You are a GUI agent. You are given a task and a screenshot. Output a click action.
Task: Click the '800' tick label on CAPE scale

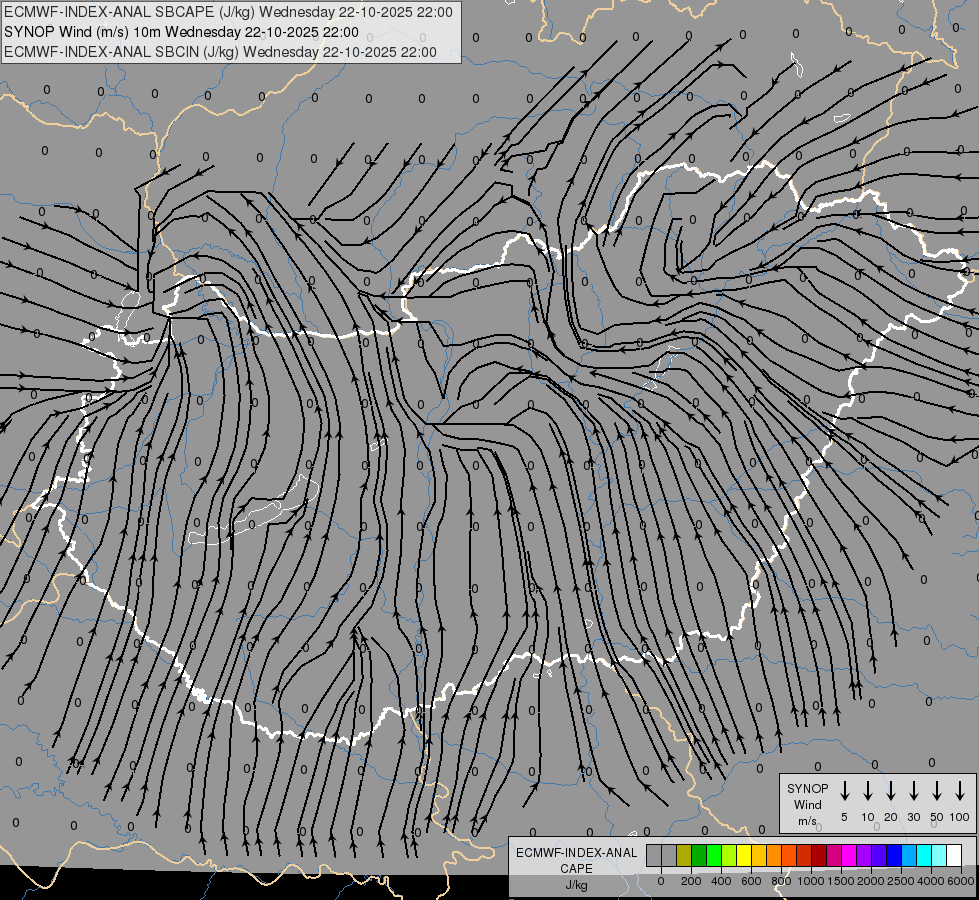pos(781,881)
